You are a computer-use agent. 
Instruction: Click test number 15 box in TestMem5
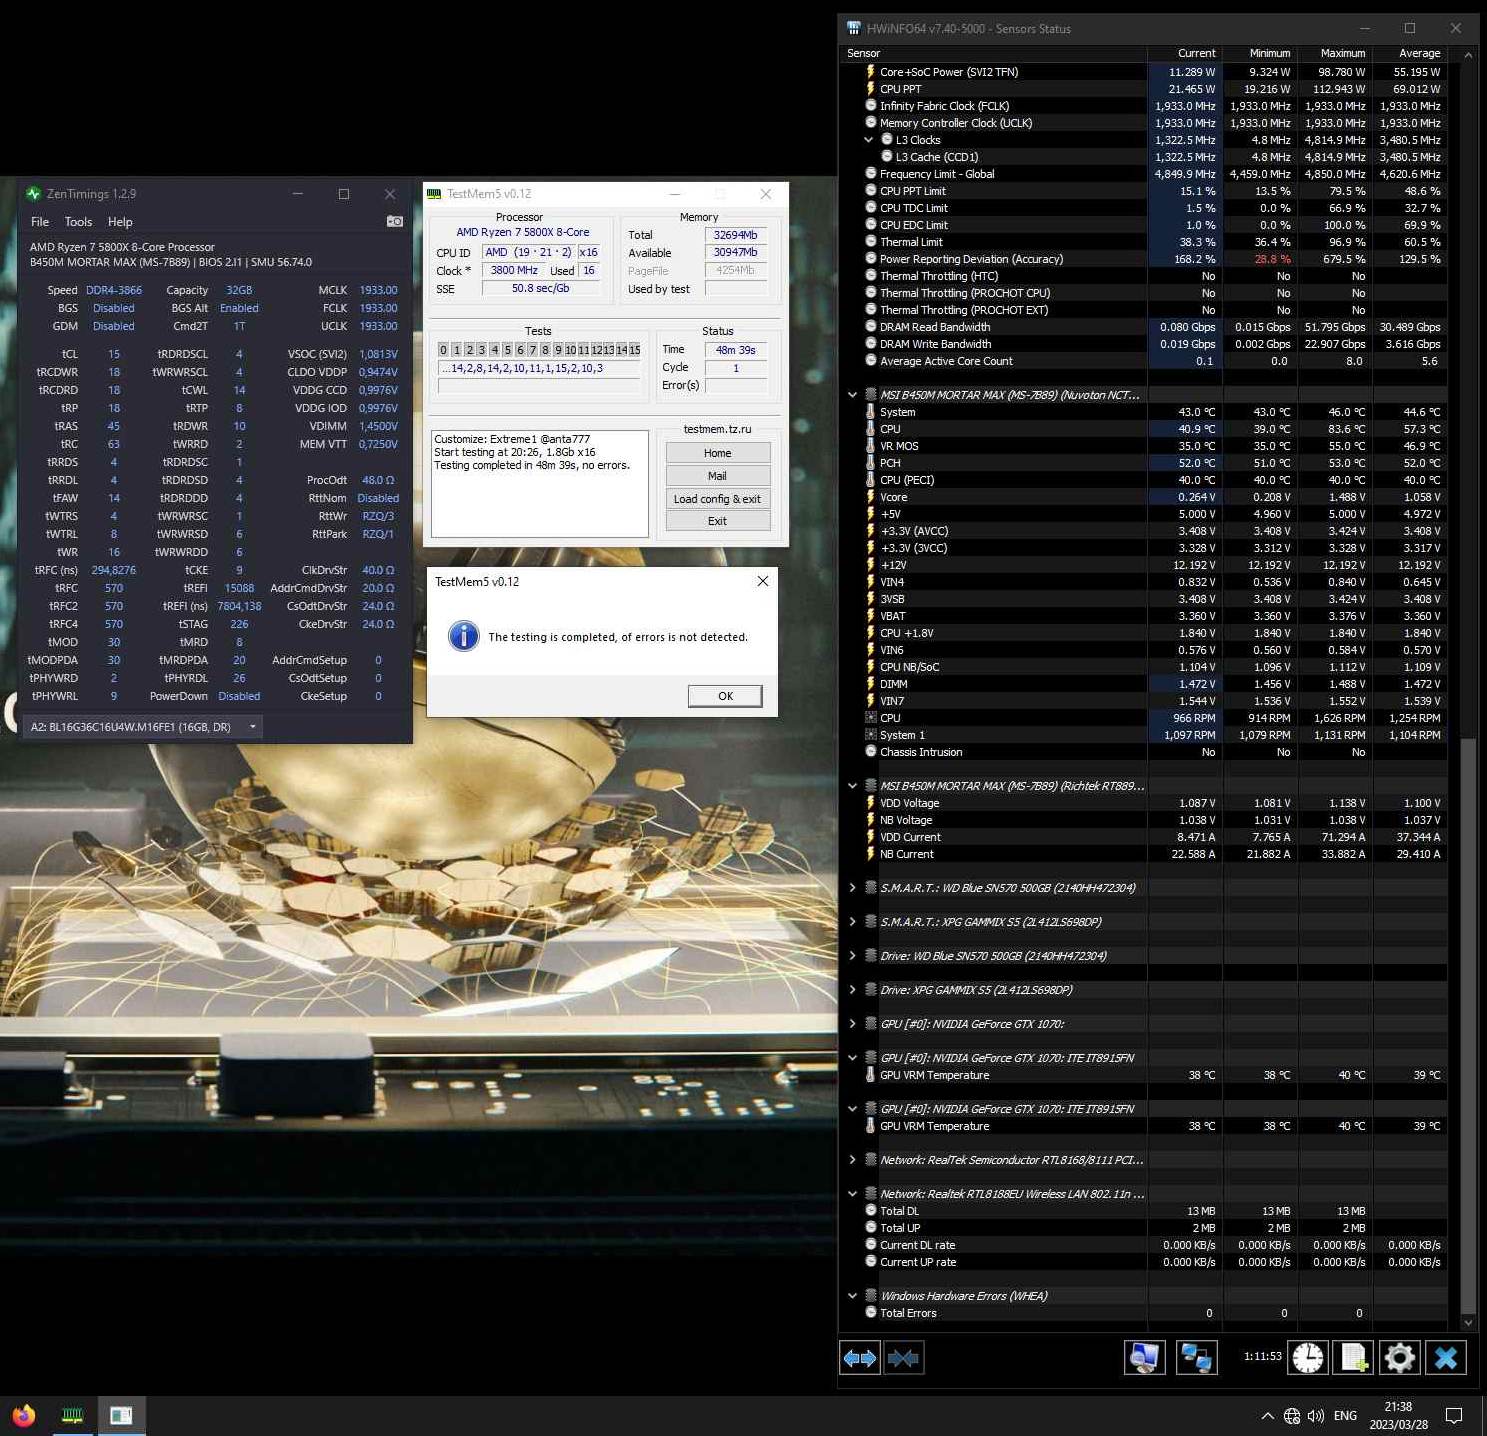[x=634, y=350]
